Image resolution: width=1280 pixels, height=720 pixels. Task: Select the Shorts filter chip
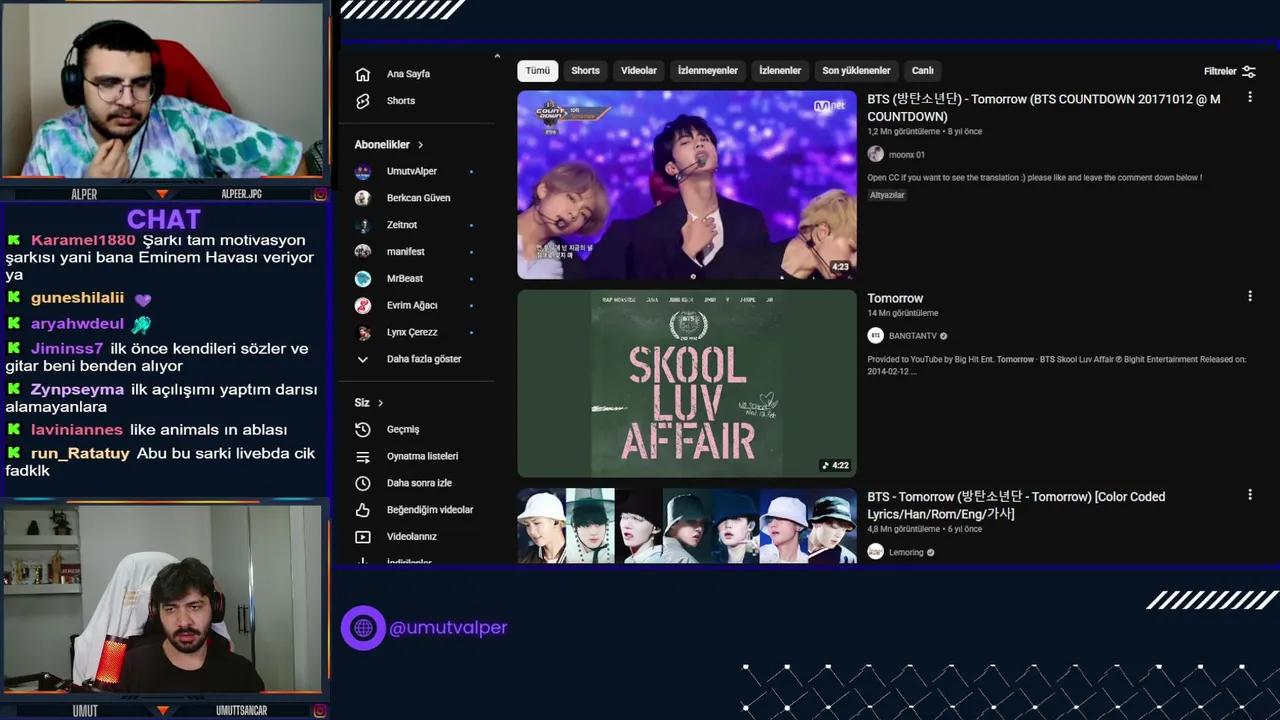pos(586,71)
